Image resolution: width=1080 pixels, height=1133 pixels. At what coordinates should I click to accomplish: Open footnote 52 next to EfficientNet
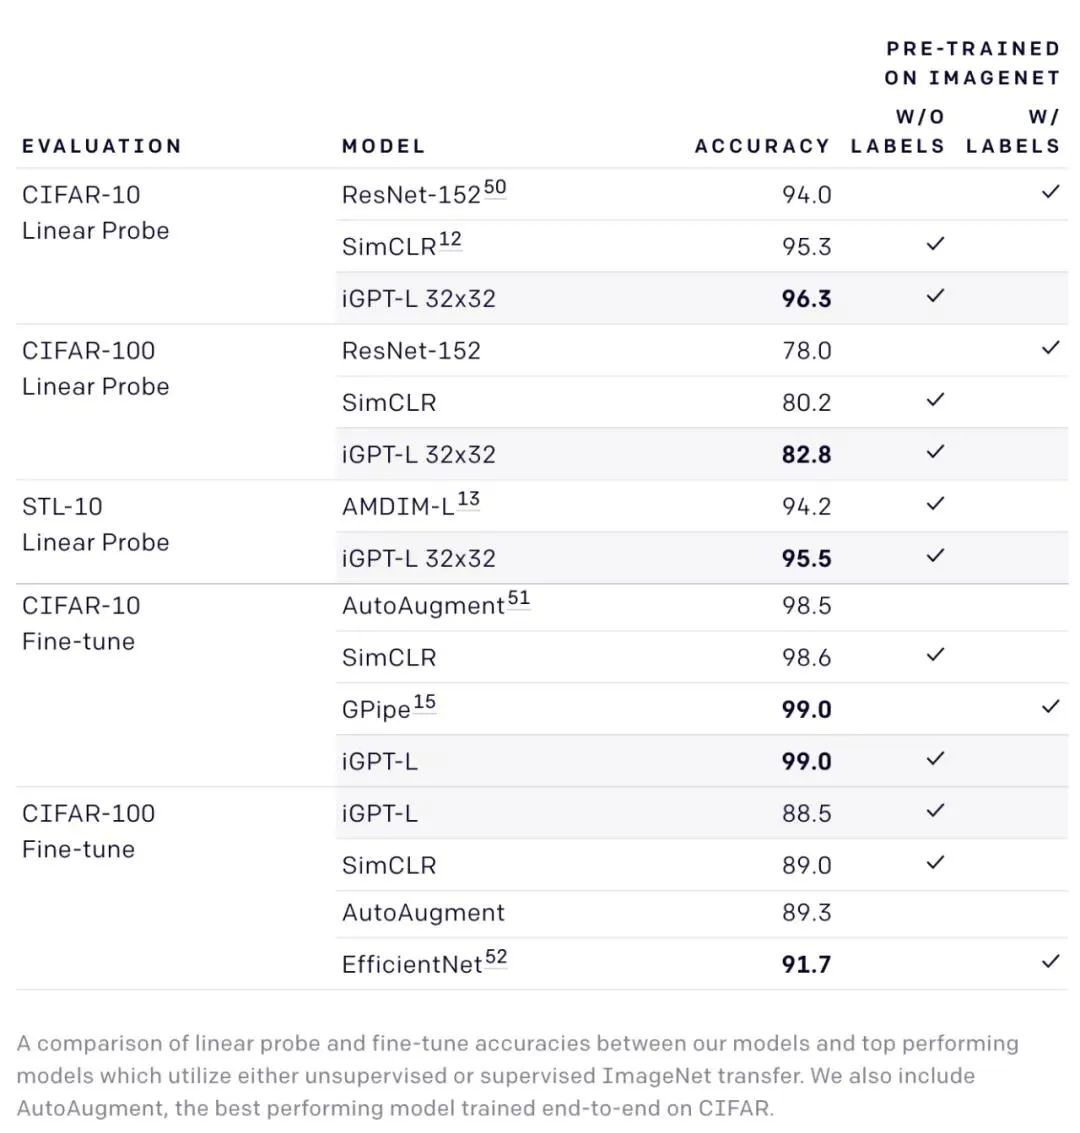[496, 958]
